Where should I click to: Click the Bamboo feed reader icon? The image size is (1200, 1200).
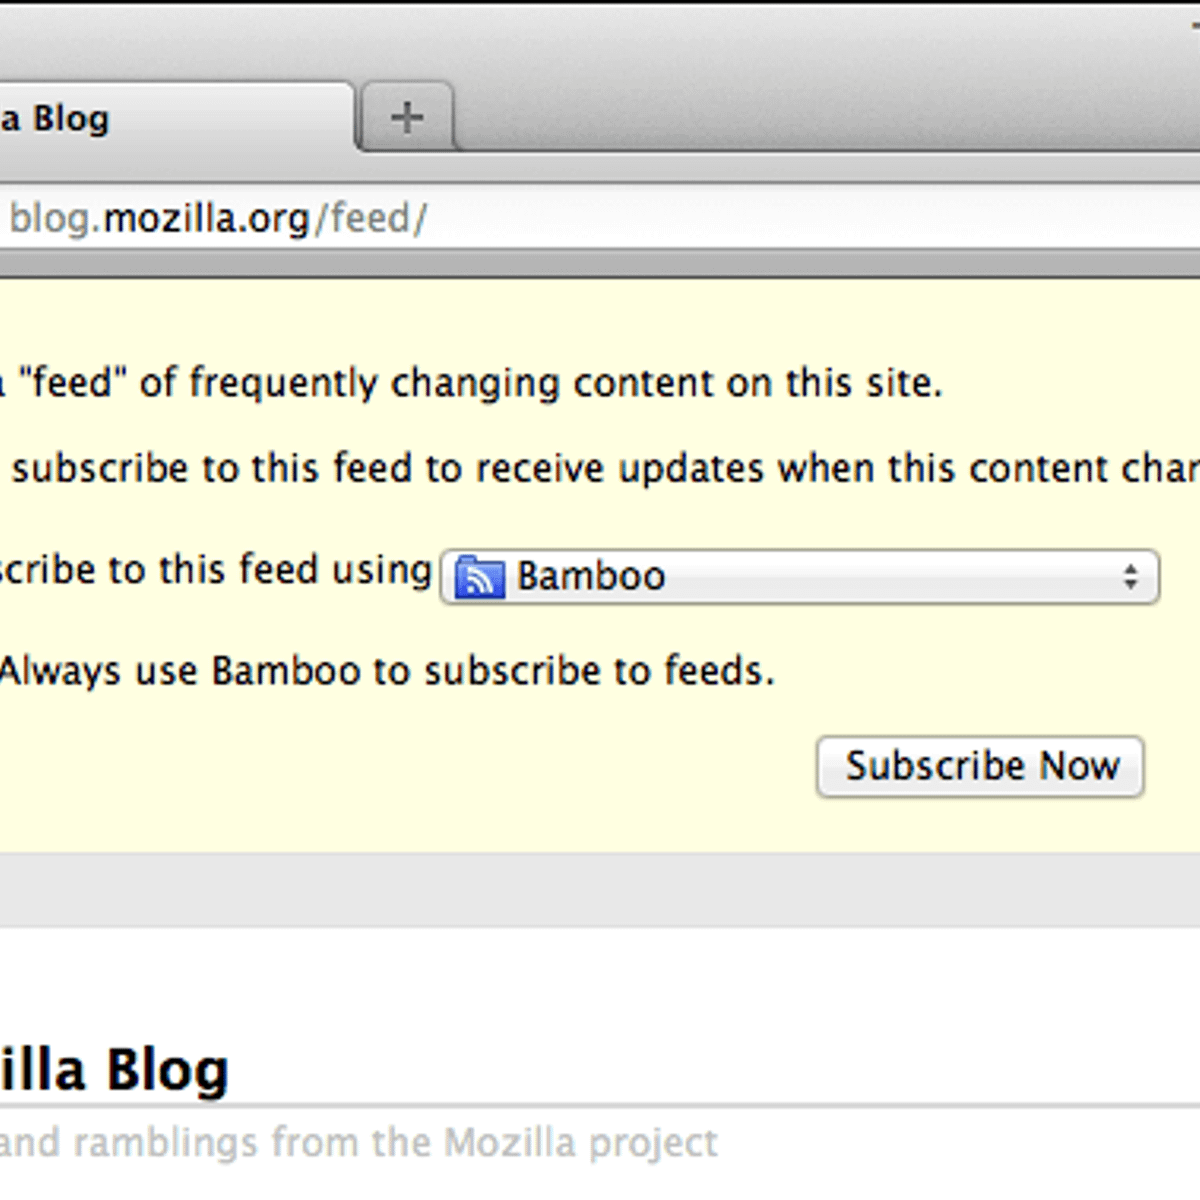point(479,578)
